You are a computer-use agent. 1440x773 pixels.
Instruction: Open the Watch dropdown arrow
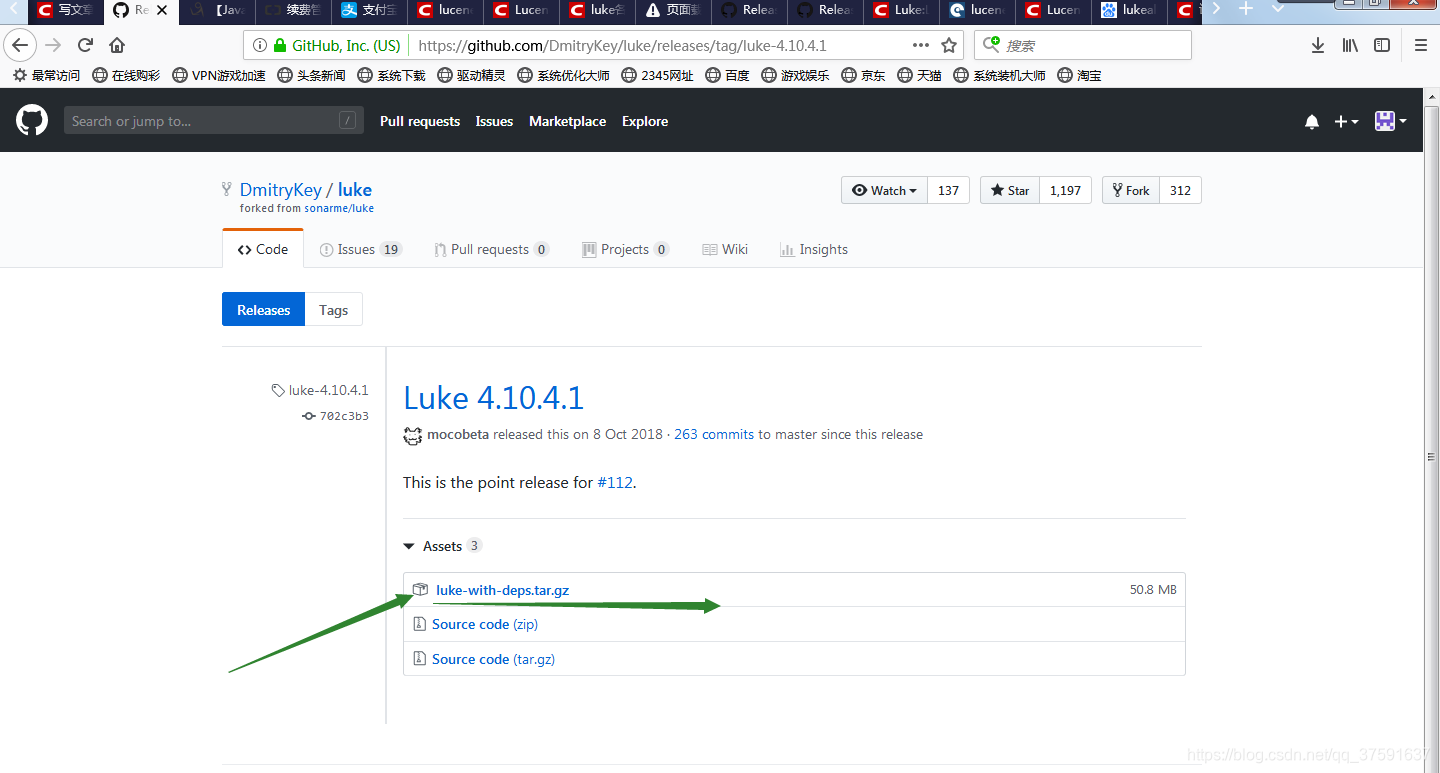pos(912,189)
